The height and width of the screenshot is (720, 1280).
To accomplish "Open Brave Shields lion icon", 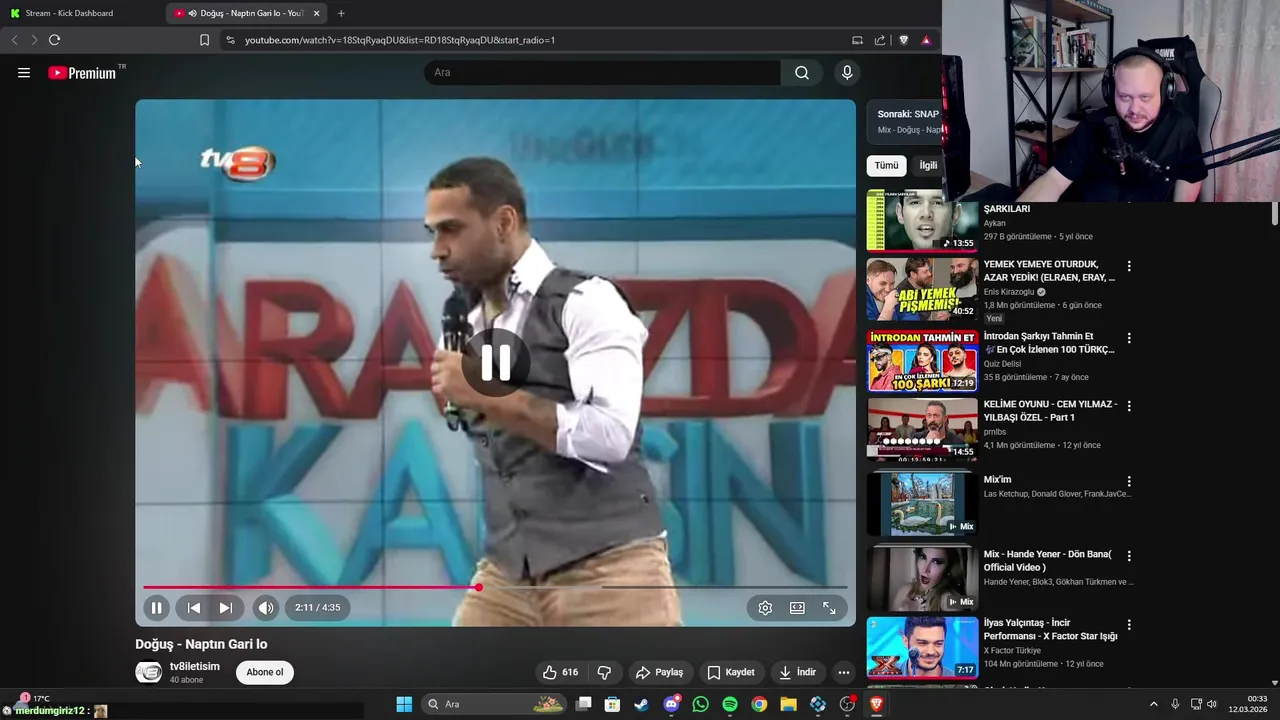I will 904,40.
